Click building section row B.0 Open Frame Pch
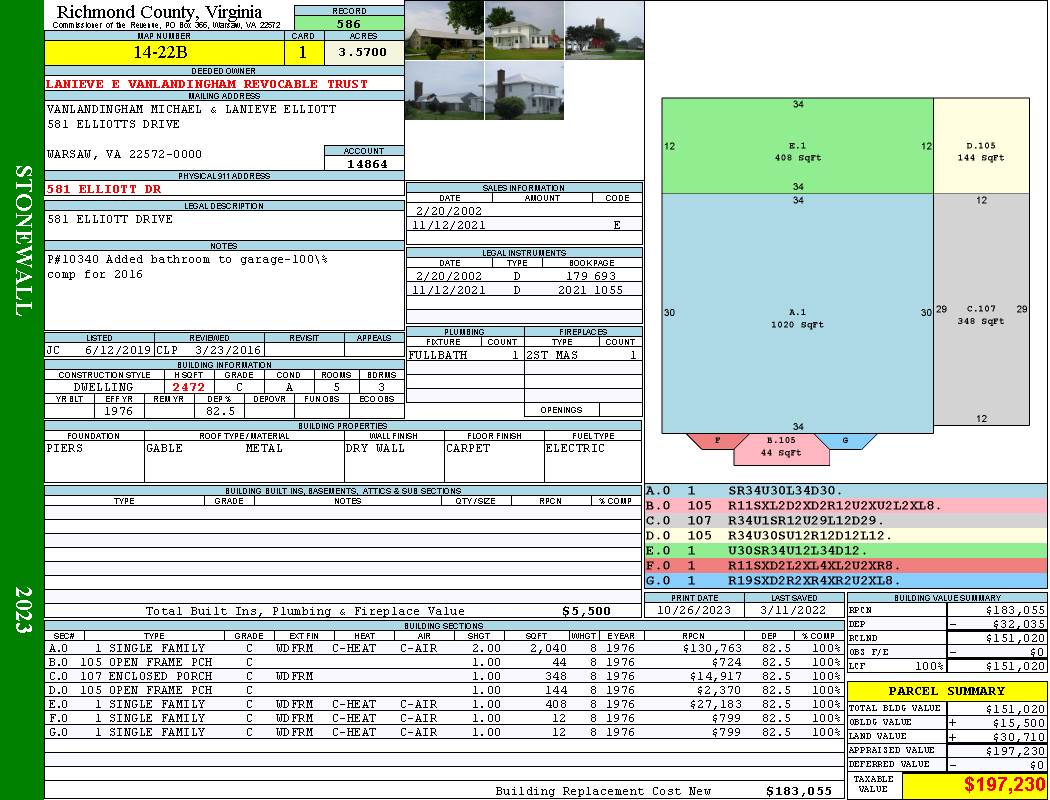Screen dimensions: 1050x800 click(445, 662)
